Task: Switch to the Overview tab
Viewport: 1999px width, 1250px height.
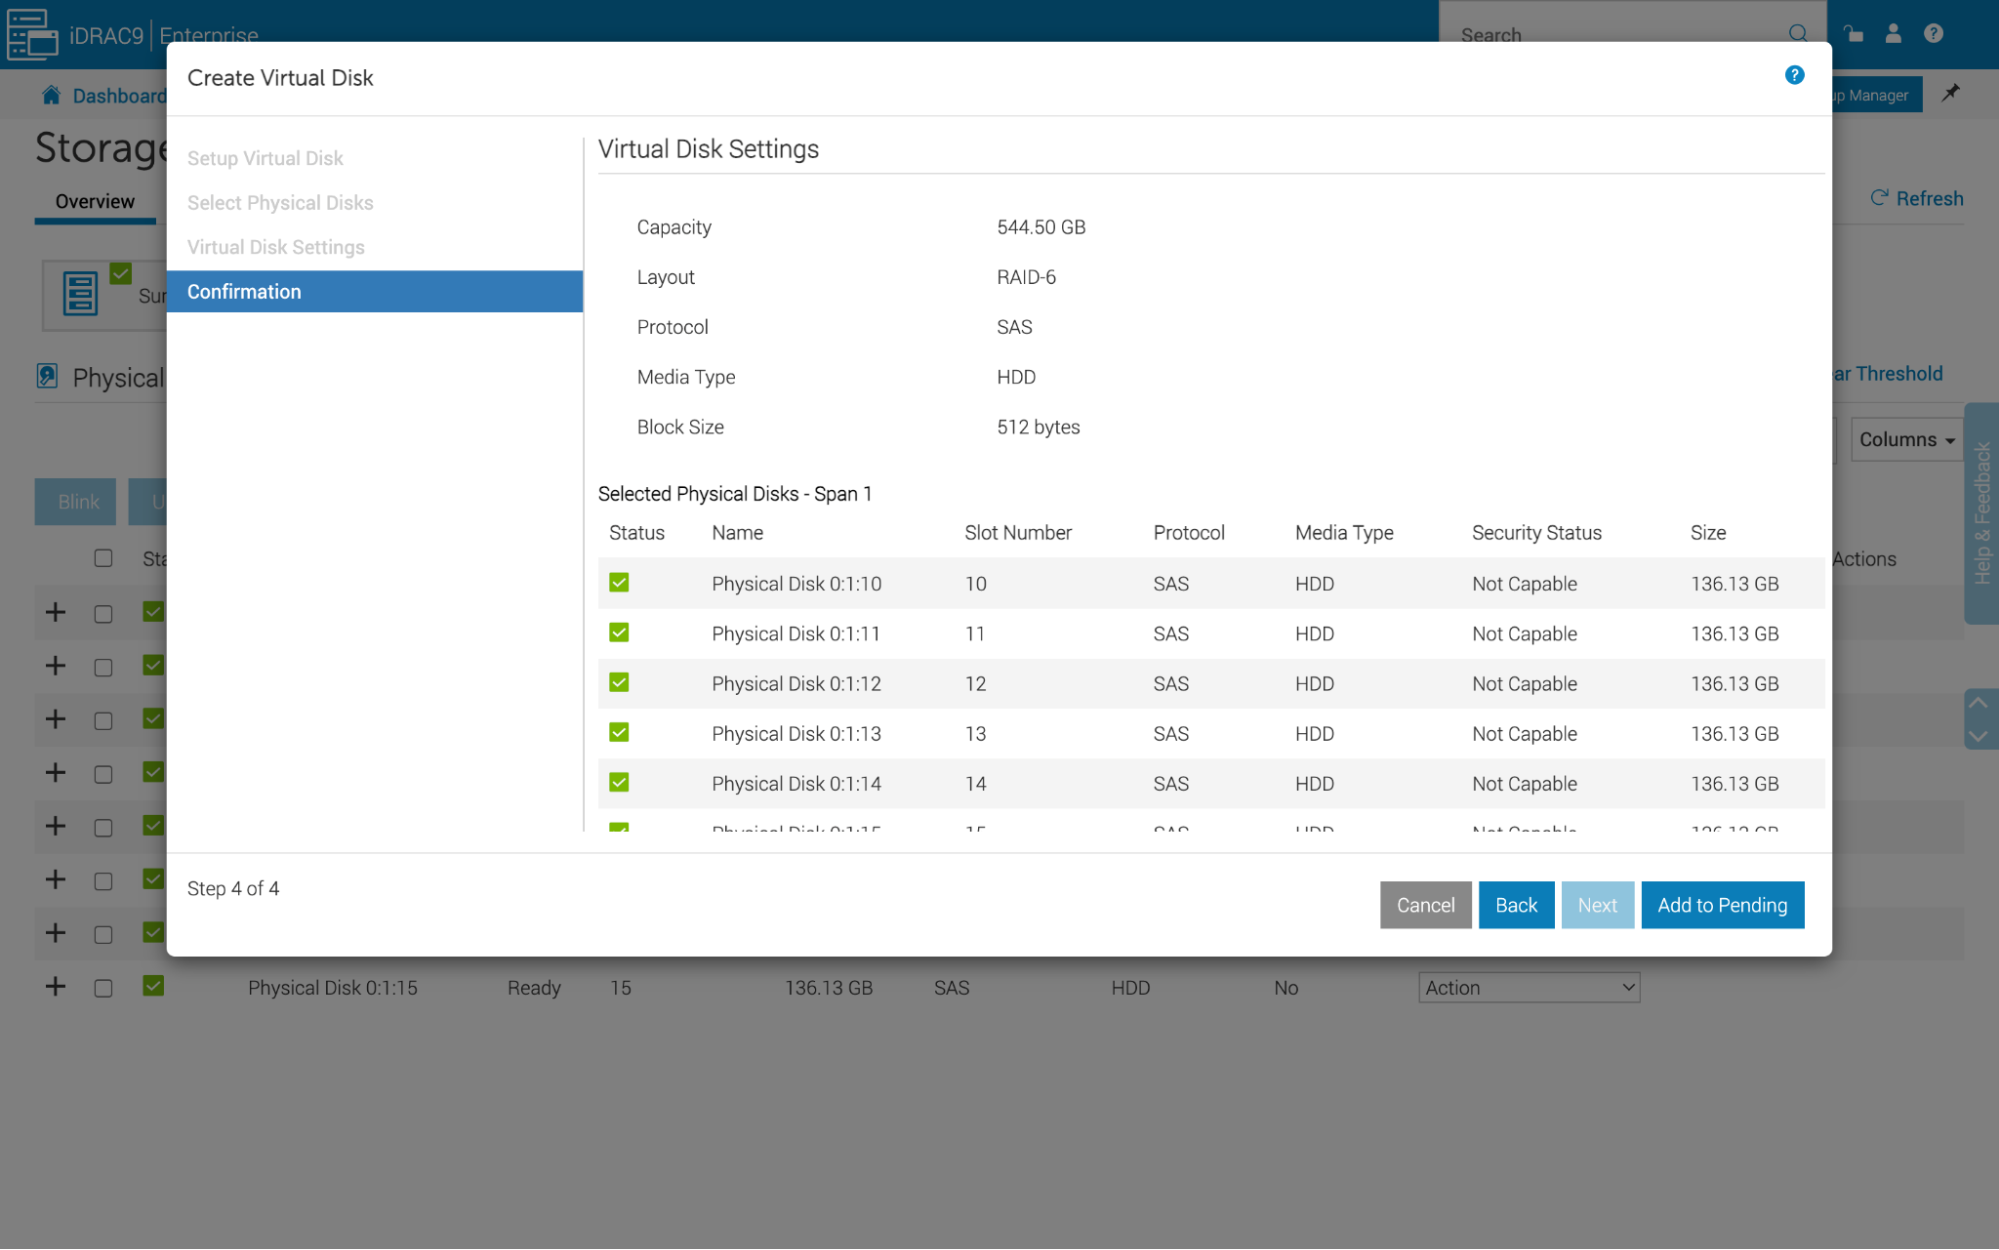Action: click(94, 201)
